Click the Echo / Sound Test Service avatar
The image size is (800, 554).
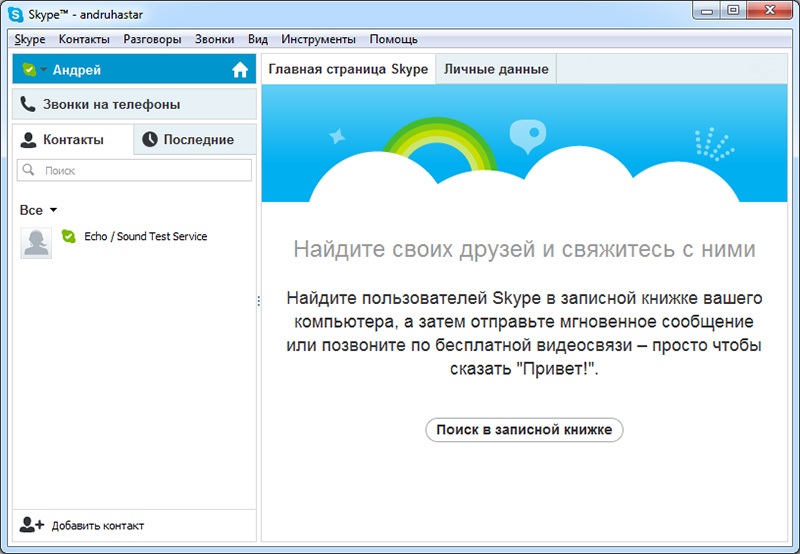click(36, 243)
